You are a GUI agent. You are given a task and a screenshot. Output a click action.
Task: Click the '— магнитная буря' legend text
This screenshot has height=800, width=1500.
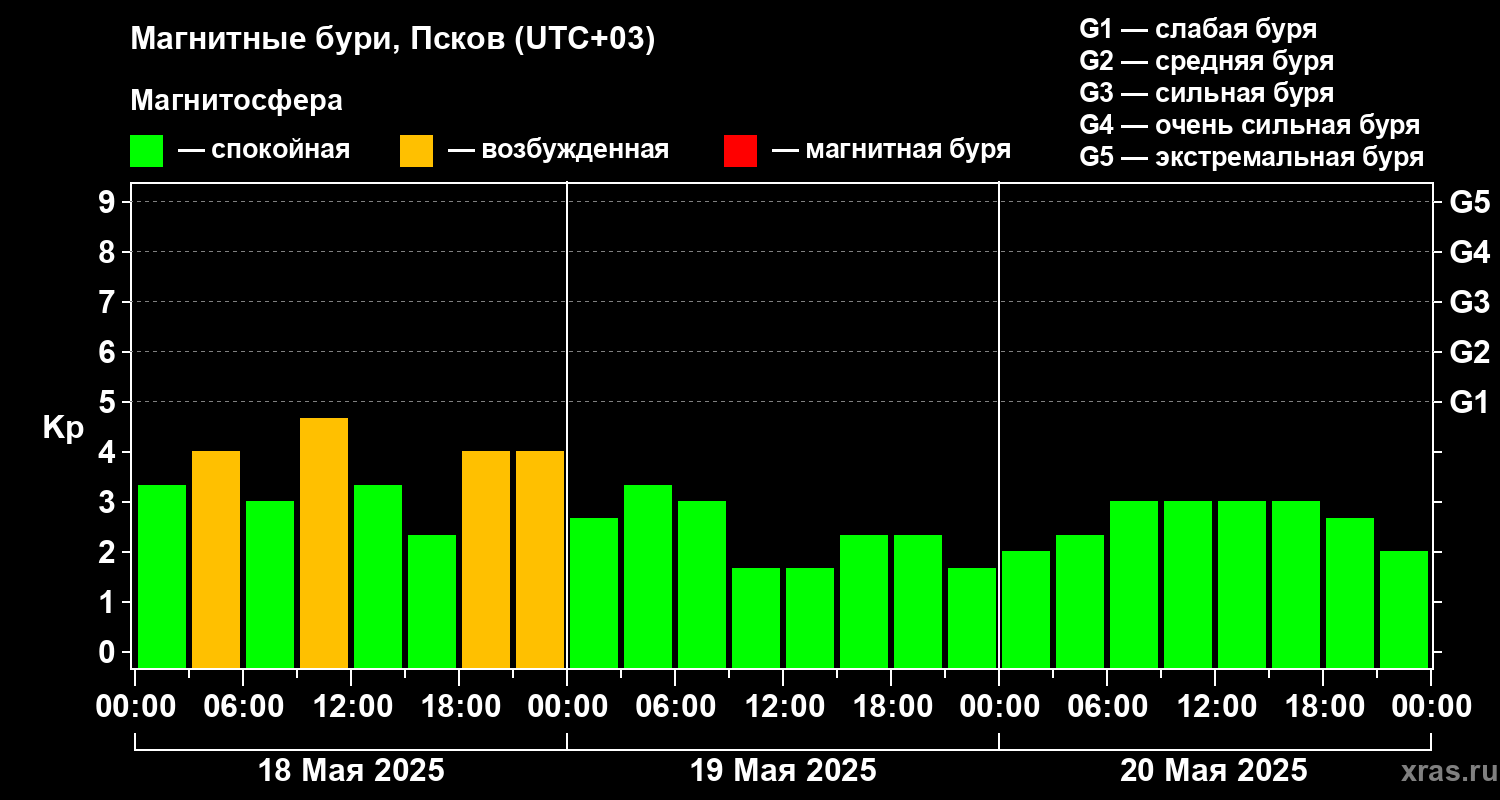pyautogui.click(x=891, y=150)
